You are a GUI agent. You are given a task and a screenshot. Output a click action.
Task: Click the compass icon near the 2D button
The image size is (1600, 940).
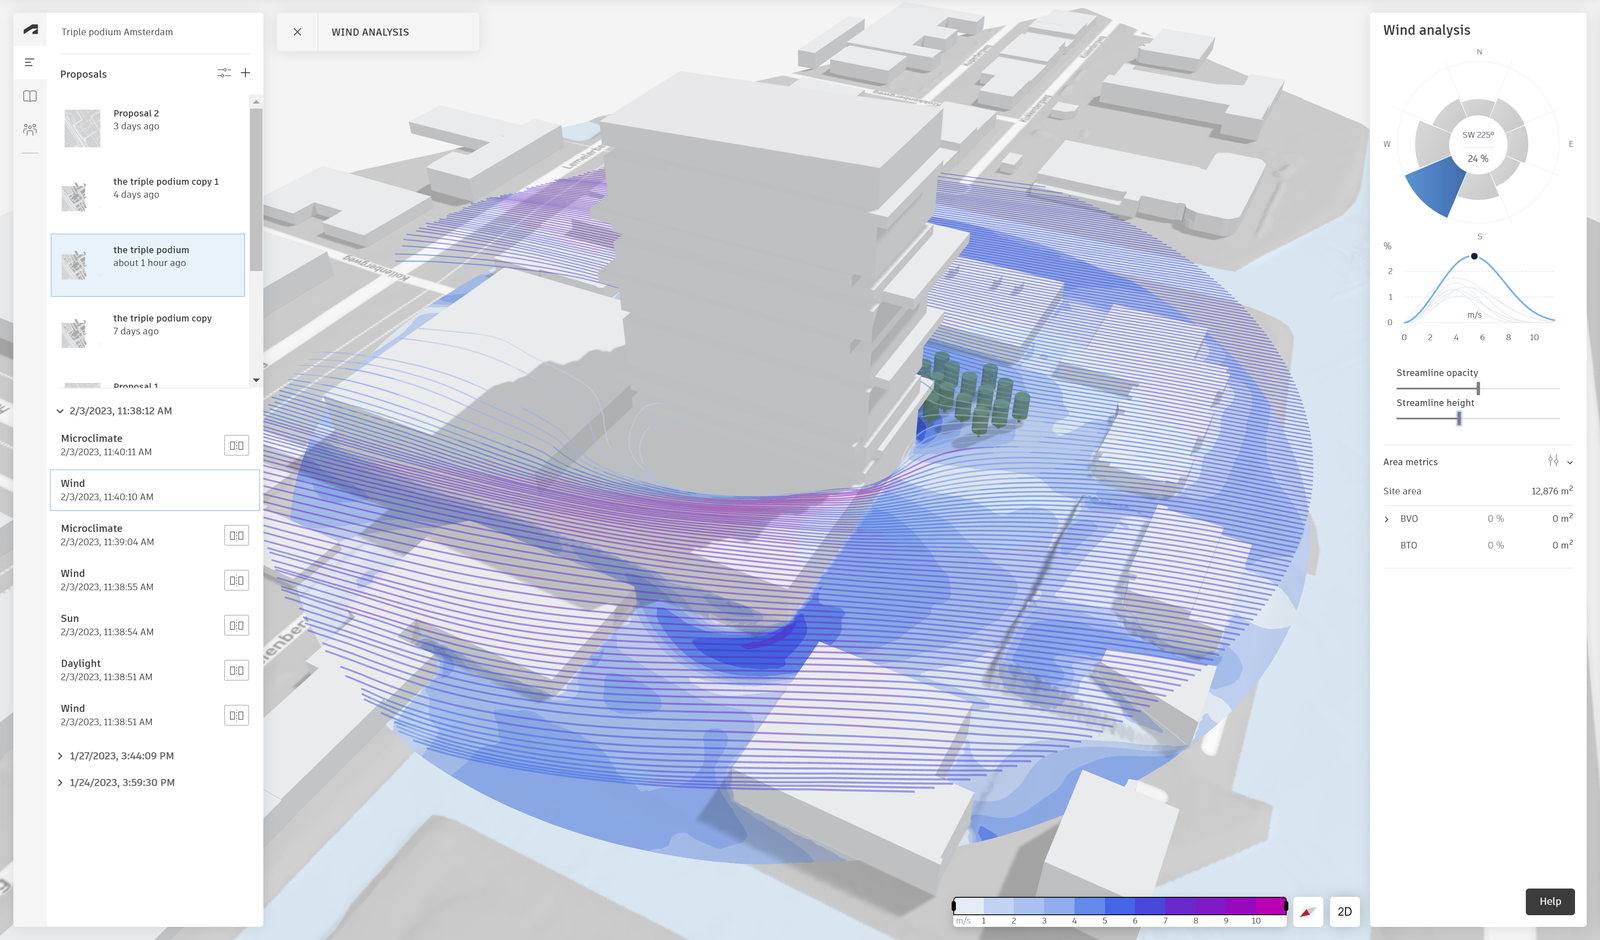(1308, 911)
